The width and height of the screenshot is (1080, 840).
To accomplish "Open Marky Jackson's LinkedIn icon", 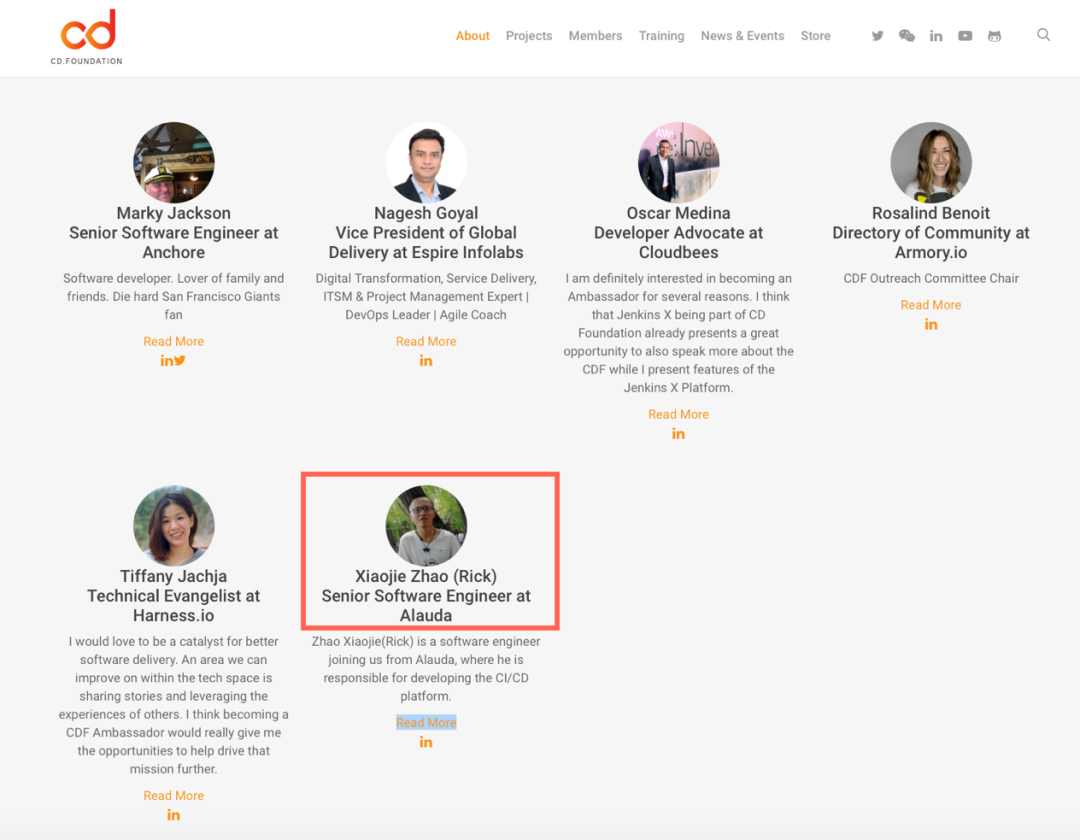I will pos(167,361).
